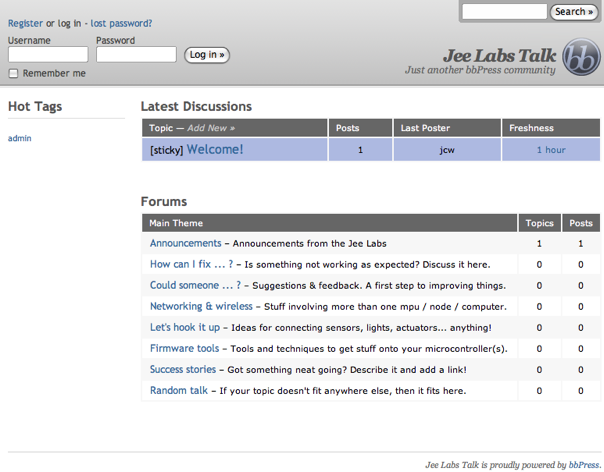Click the Hot Tags heading
Viewport: 604px width, 472px height.
click(35, 107)
